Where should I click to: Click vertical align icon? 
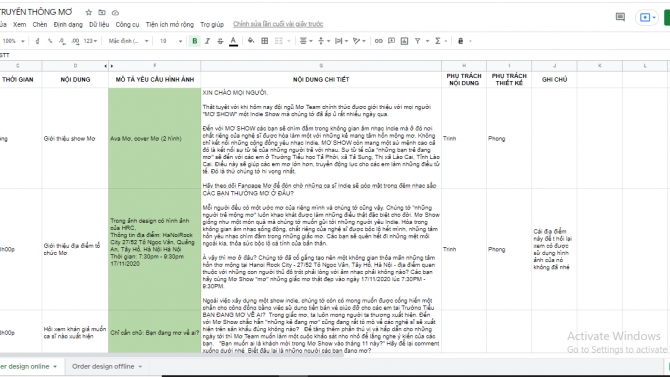tap(321, 41)
